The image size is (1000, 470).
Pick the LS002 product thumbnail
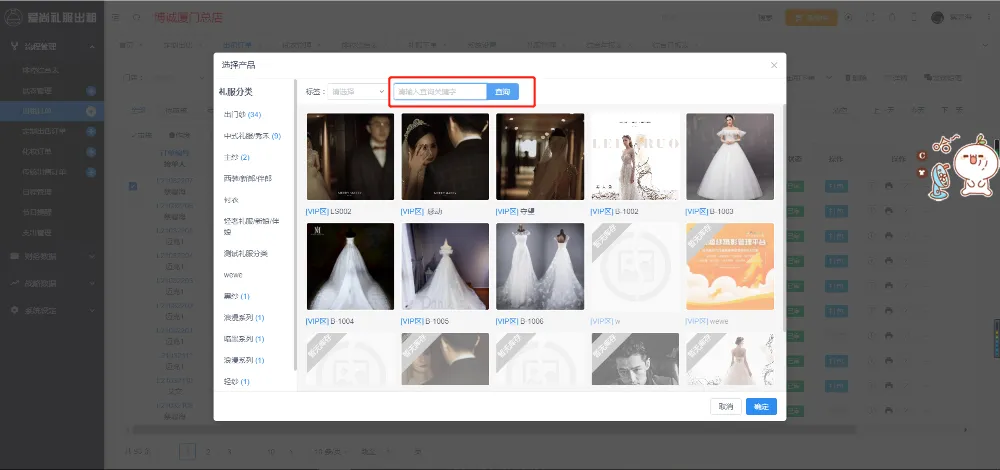coord(350,157)
